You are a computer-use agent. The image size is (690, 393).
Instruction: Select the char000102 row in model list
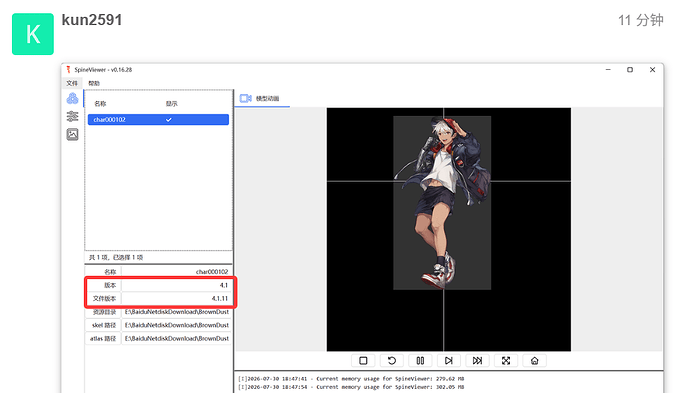[158, 119]
